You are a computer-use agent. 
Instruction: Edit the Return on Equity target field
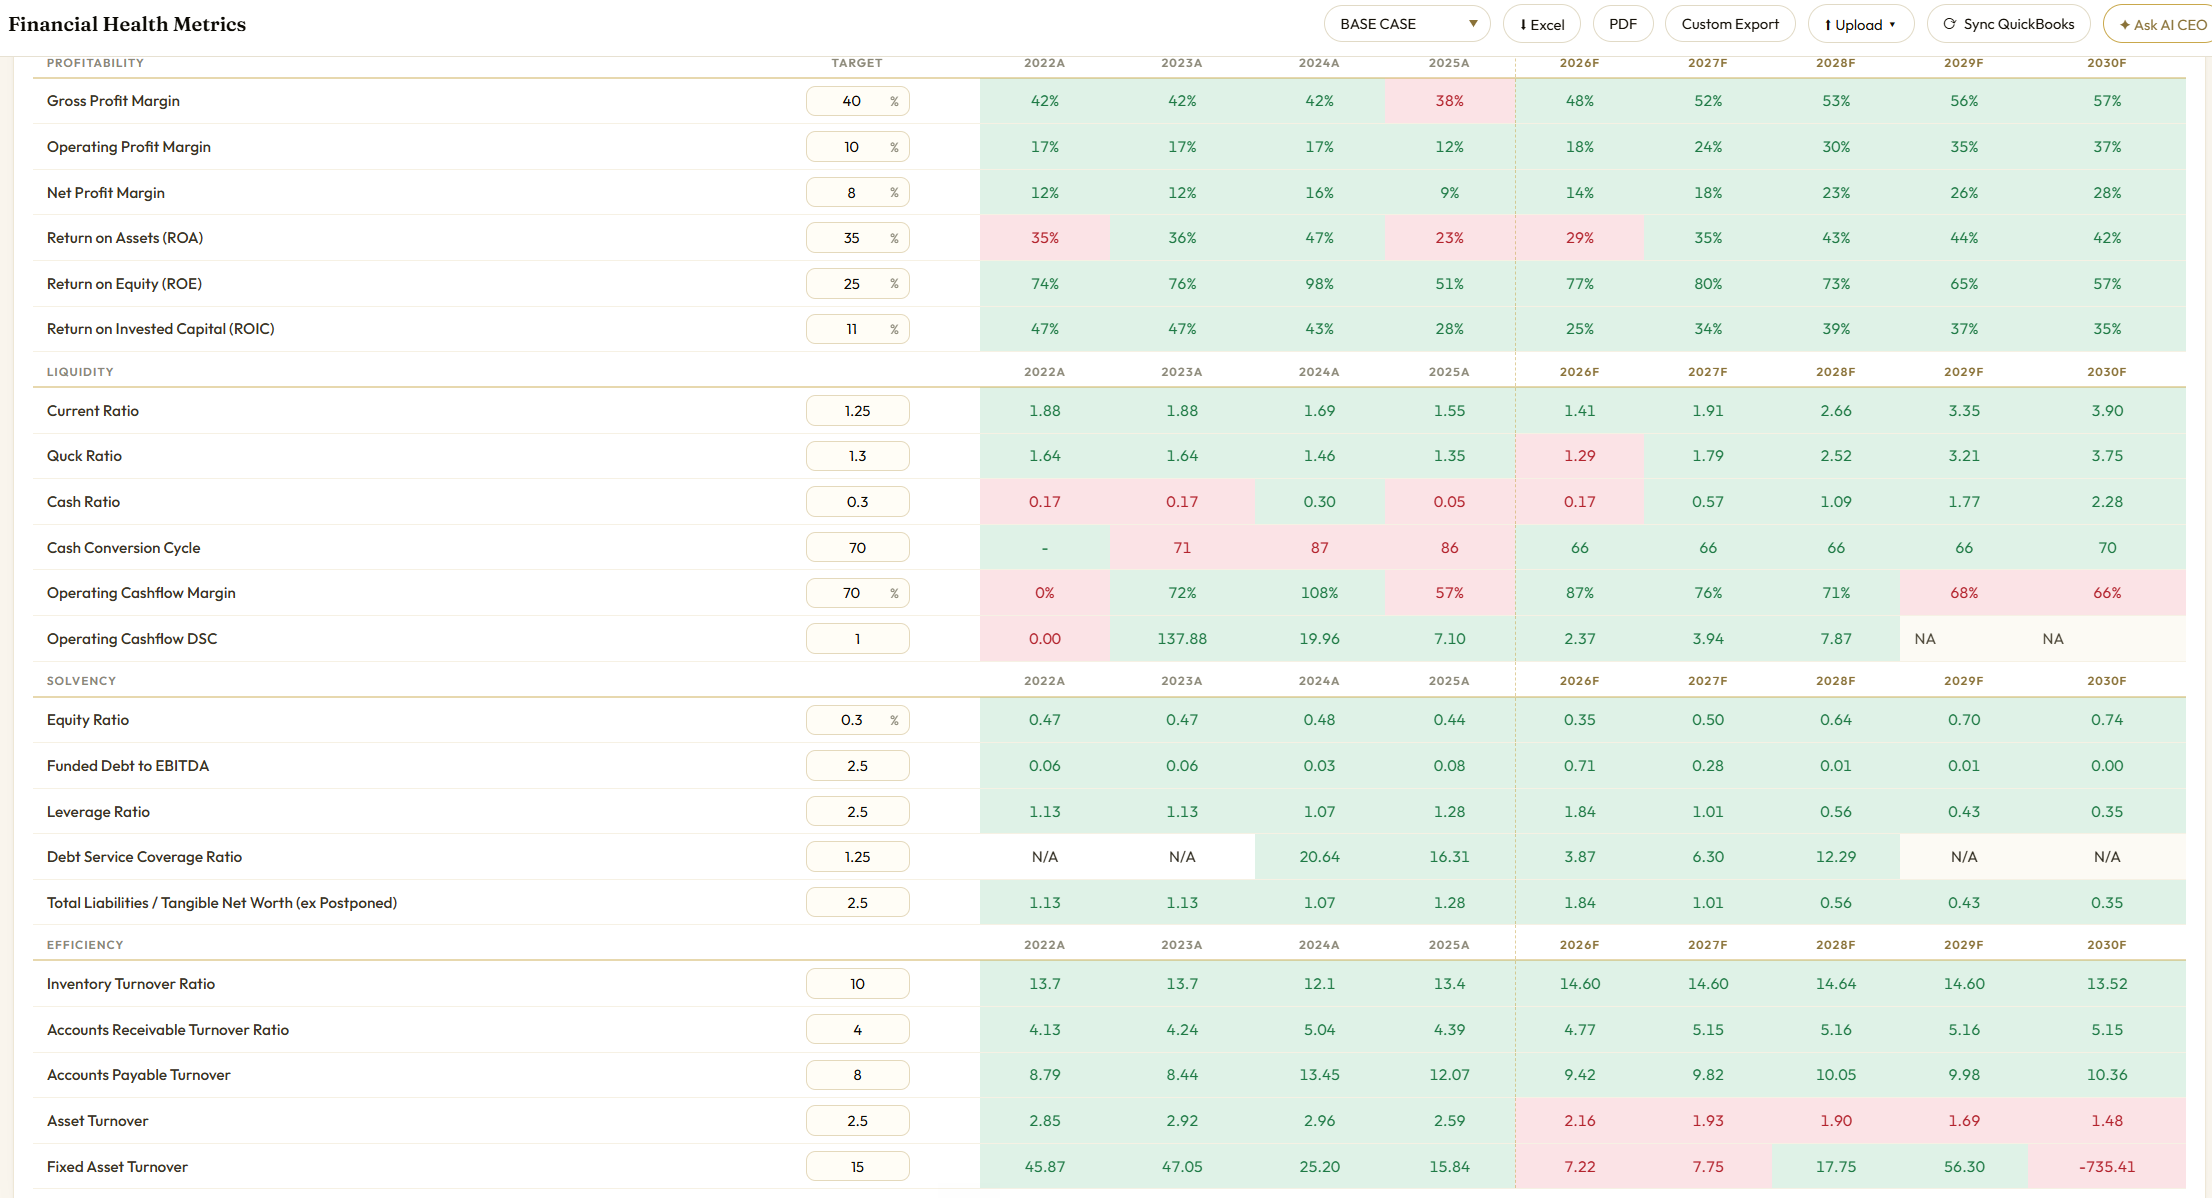click(857, 284)
